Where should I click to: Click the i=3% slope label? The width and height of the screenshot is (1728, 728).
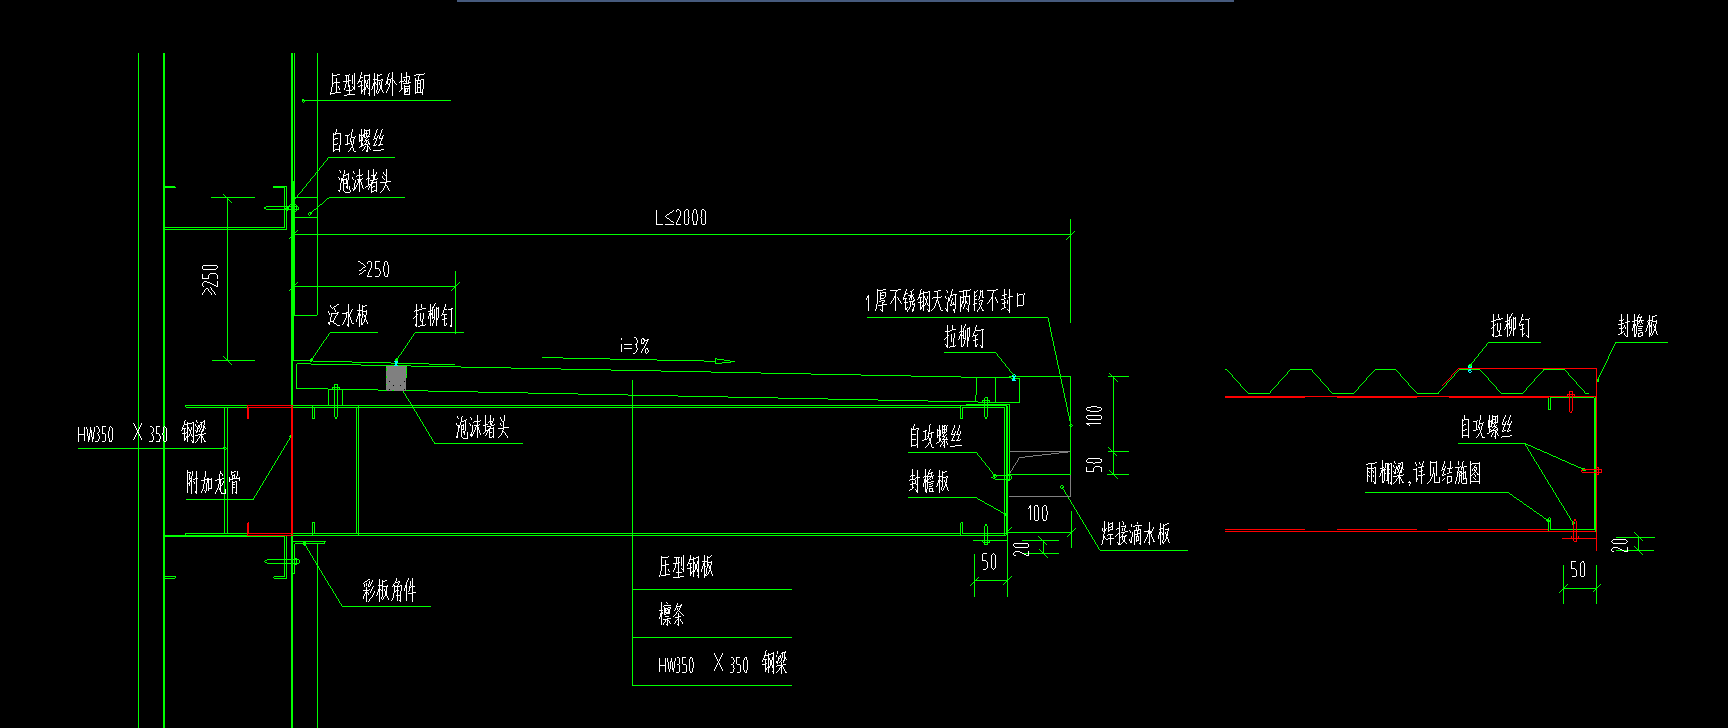(x=635, y=346)
